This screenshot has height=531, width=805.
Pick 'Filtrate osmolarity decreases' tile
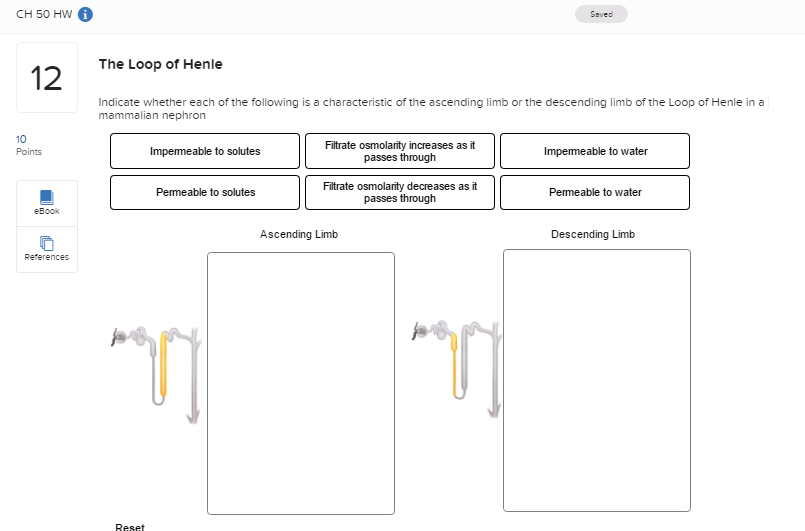click(x=400, y=192)
